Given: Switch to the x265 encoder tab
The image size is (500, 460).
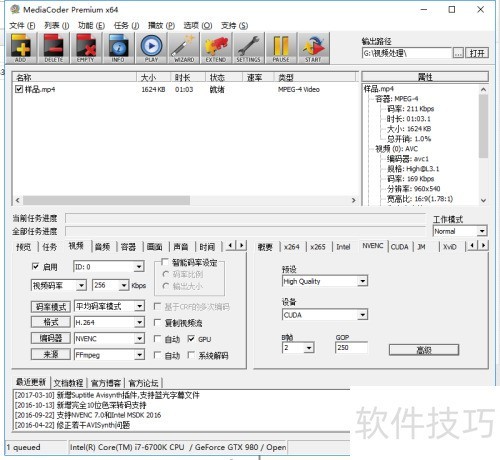Looking at the screenshot, I should pos(318,247).
